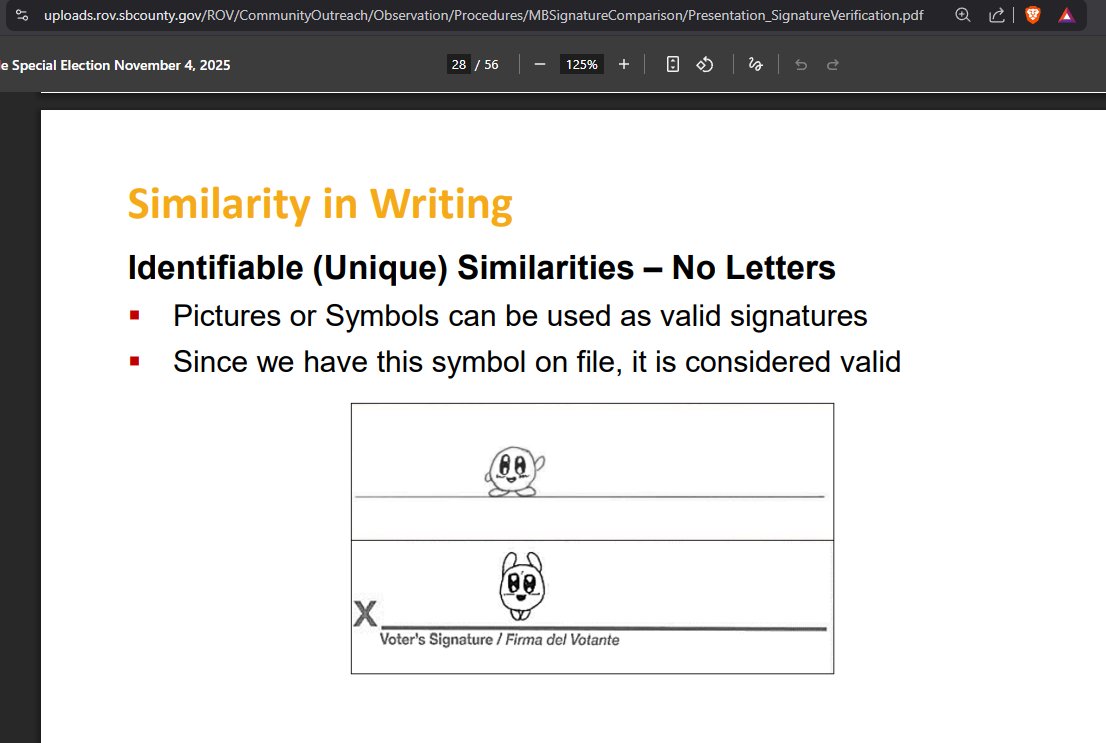The width and height of the screenshot is (1106, 743).
Task: Click the 125% zoom level field
Action: tap(581, 64)
